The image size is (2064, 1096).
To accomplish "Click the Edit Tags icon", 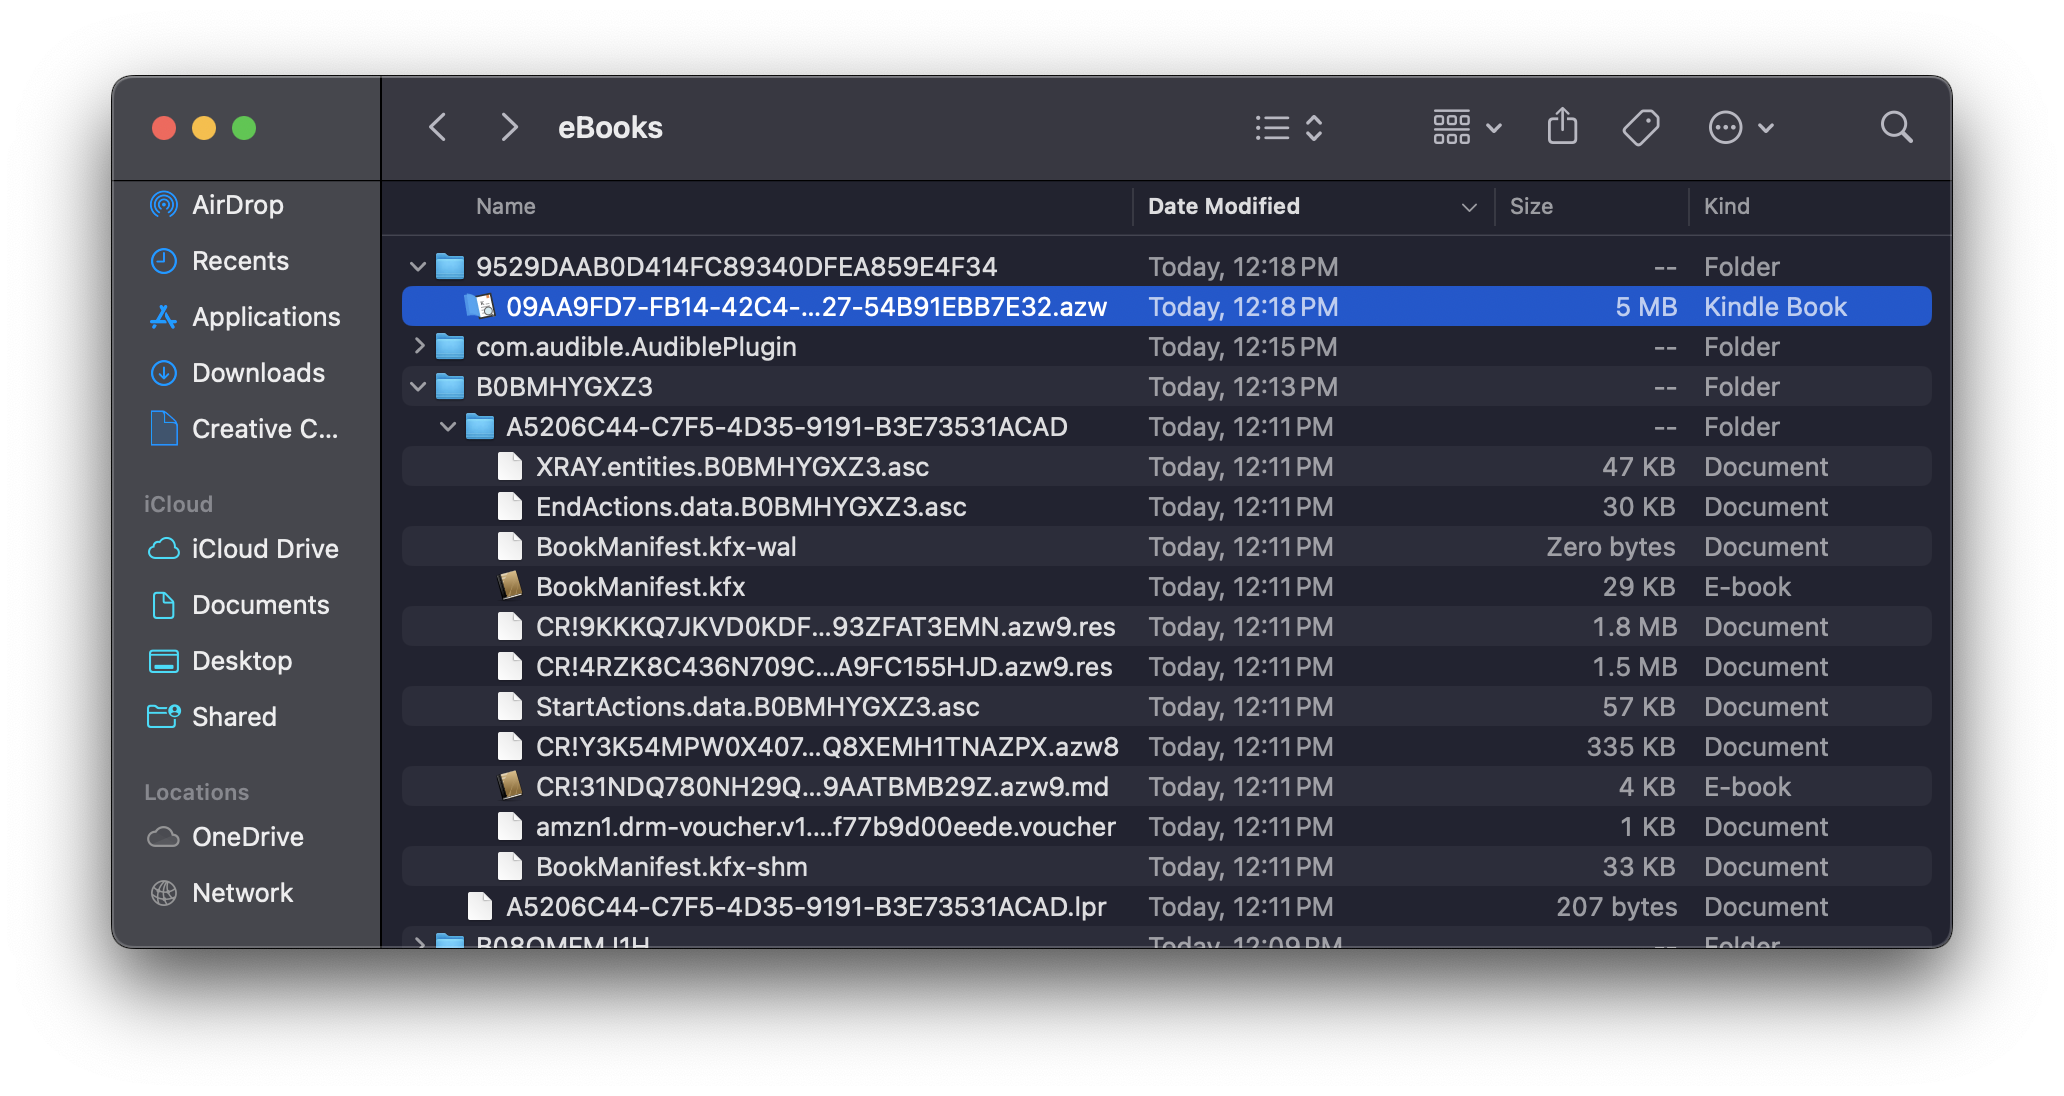I will point(1640,127).
